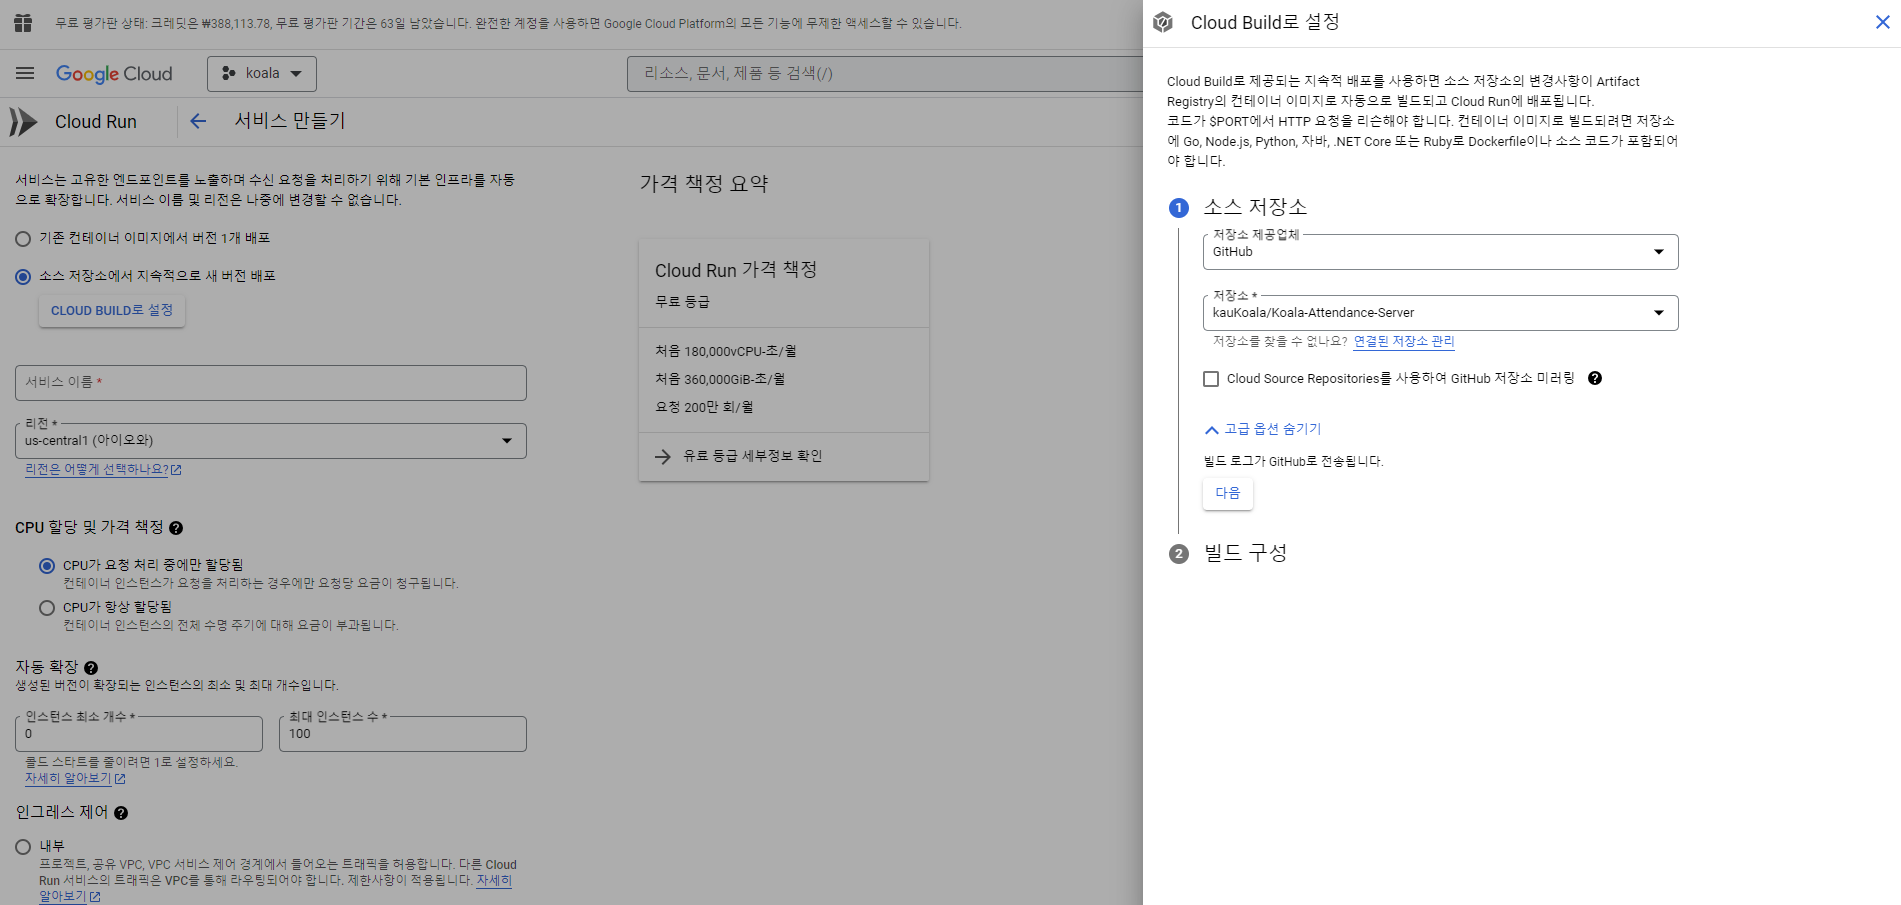Select 기존 컨테이너 이미지에서 버전 1개 배포 radio
This screenshot has height=905, width=1901.
click(23, 239)
